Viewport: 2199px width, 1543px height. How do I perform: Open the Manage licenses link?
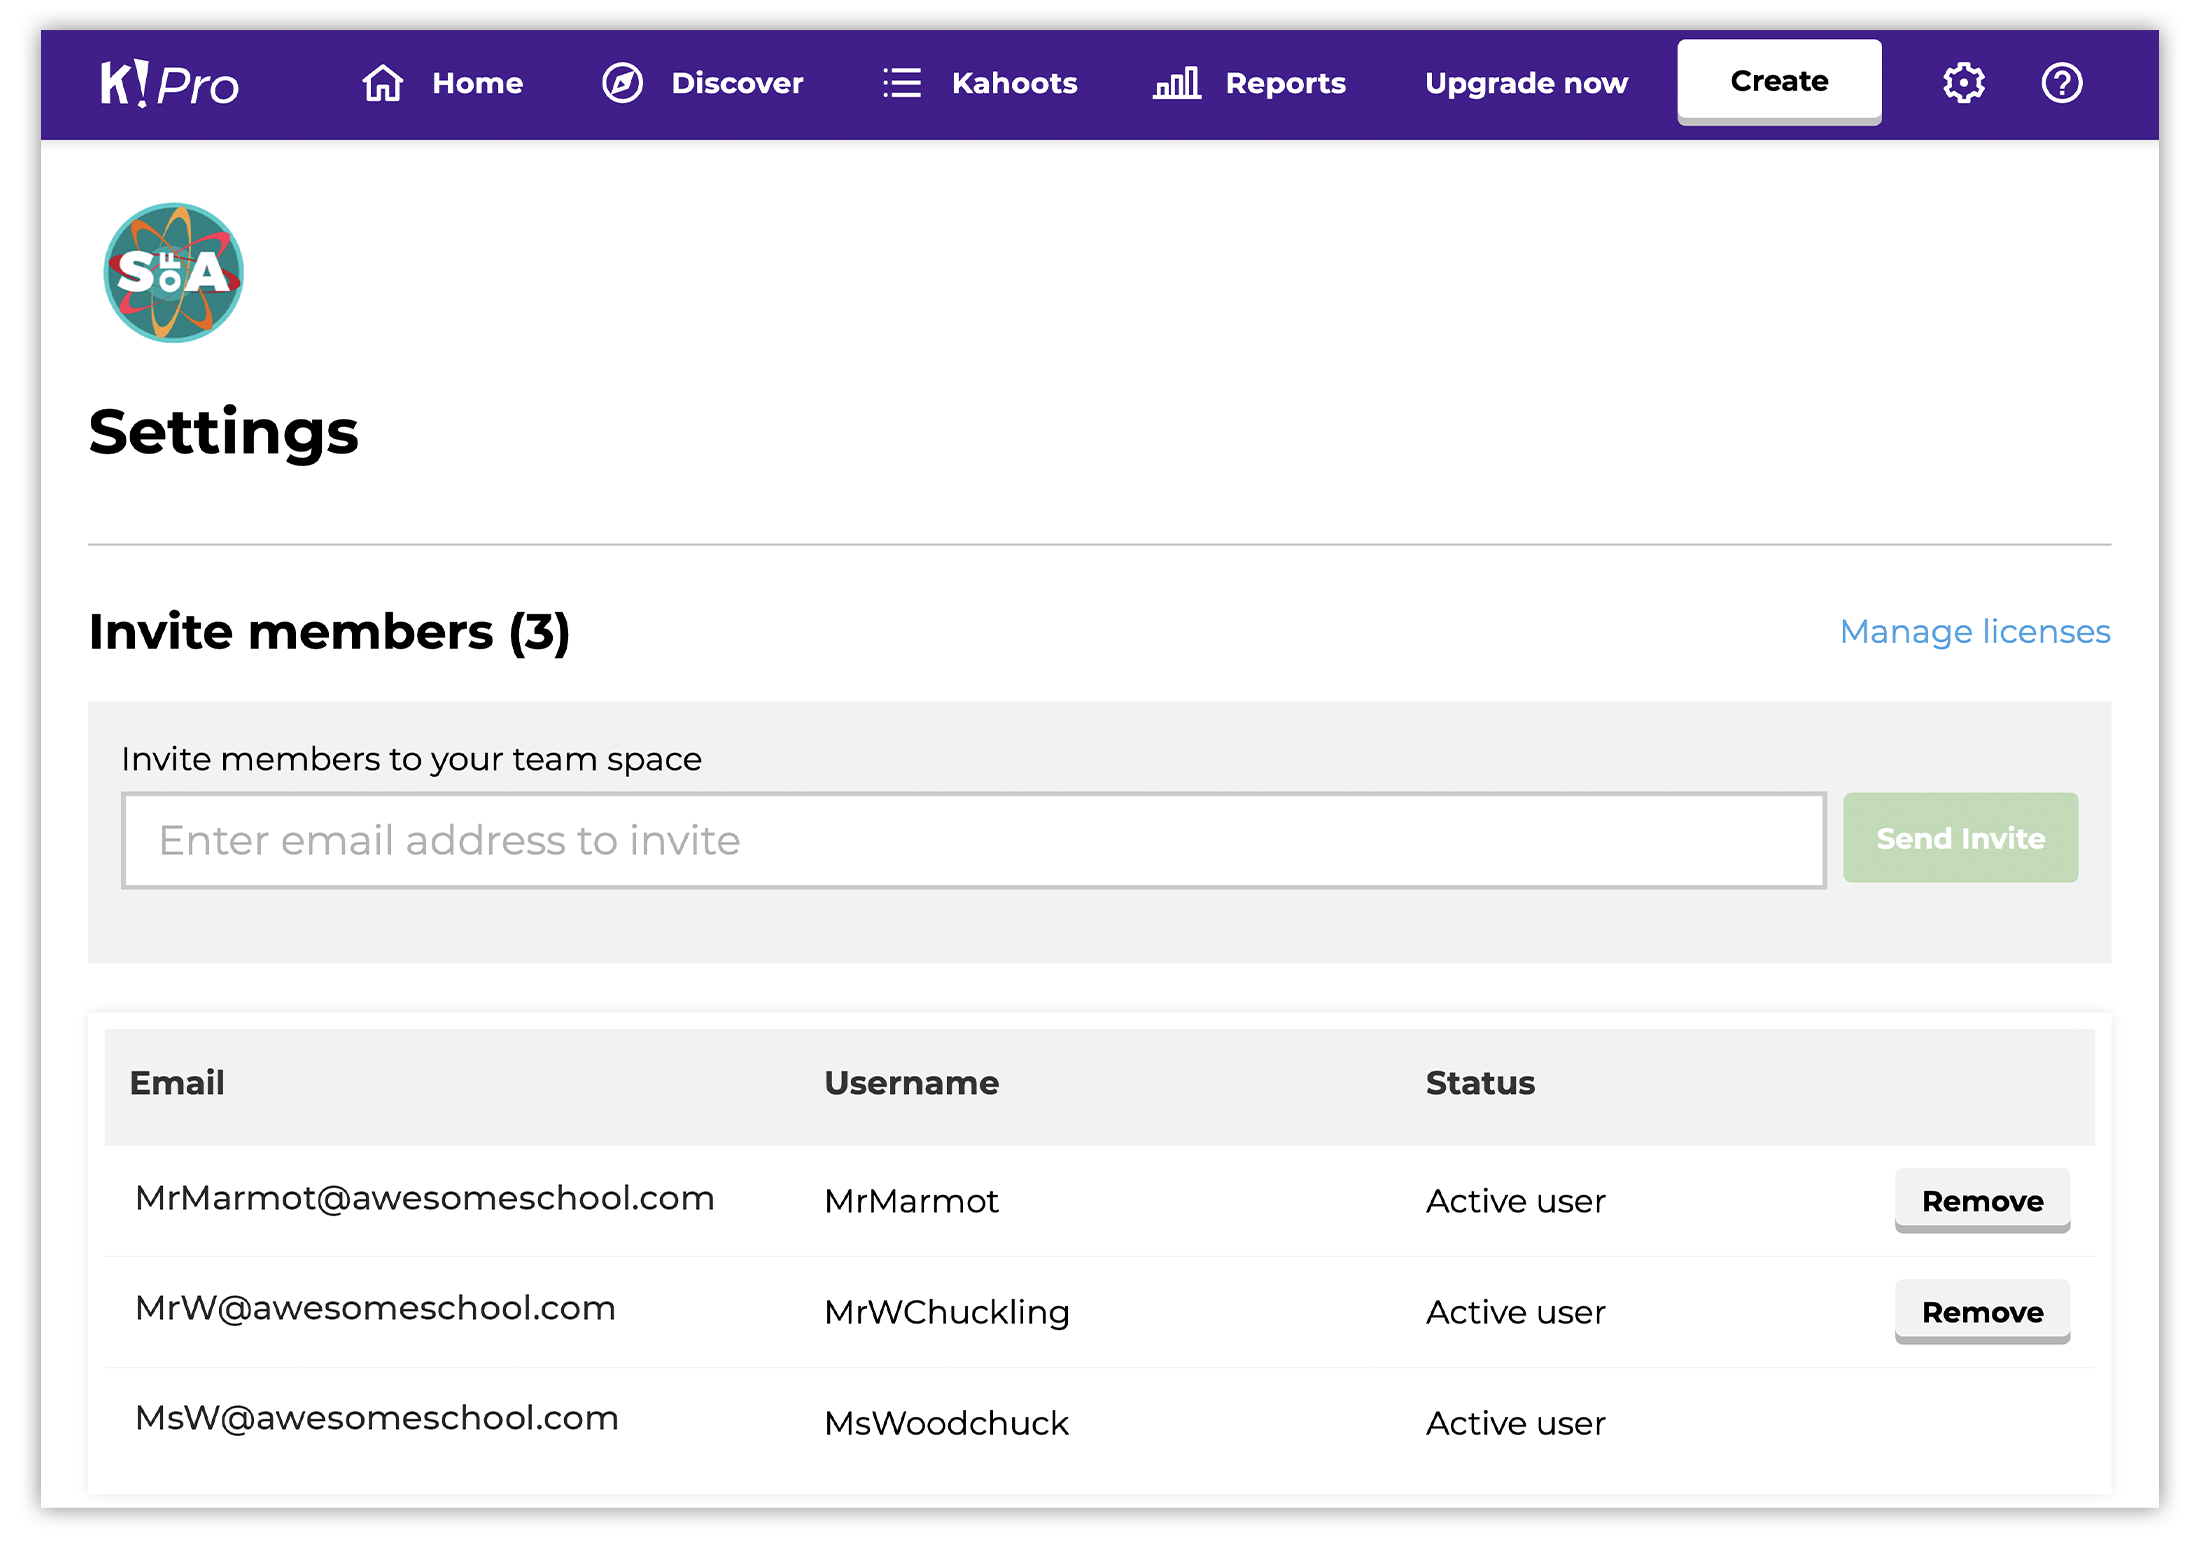(1975, 632)
